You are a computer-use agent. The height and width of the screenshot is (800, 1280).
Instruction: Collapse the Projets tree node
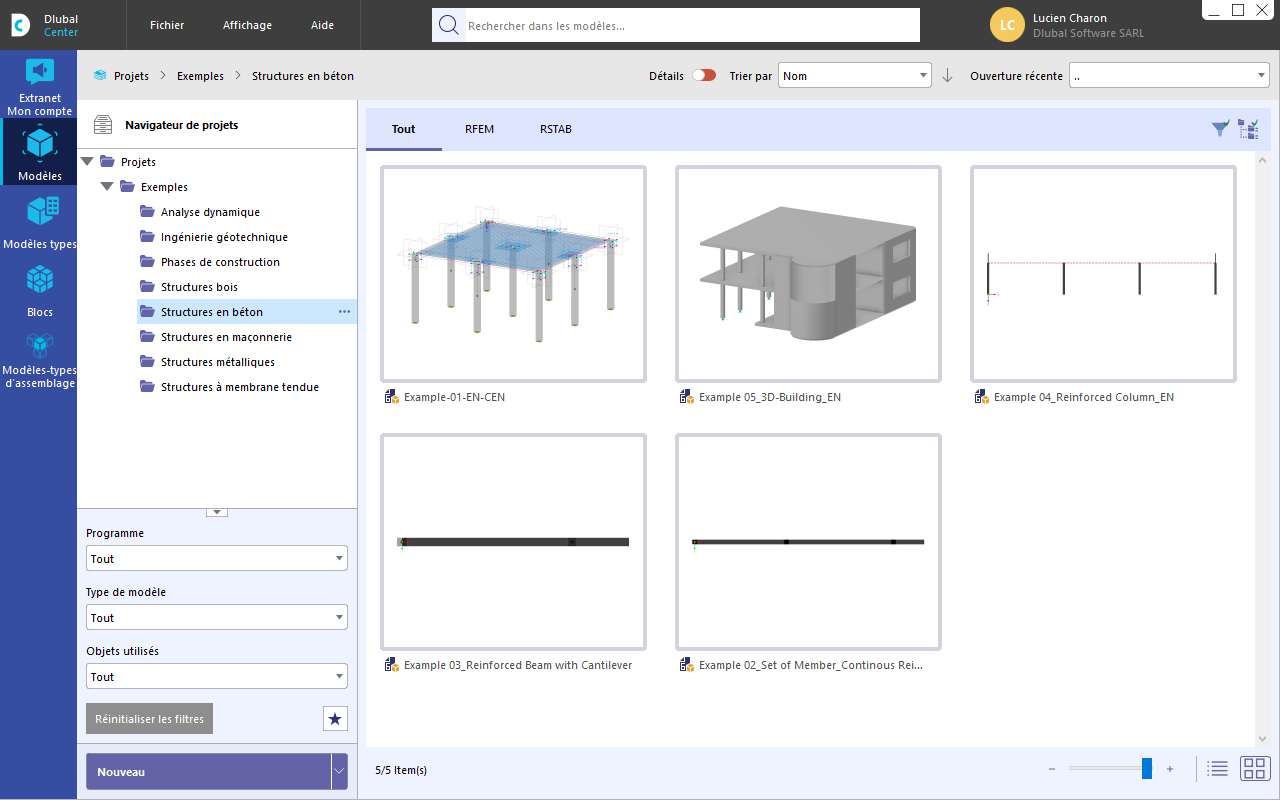(x=87, y=161)
